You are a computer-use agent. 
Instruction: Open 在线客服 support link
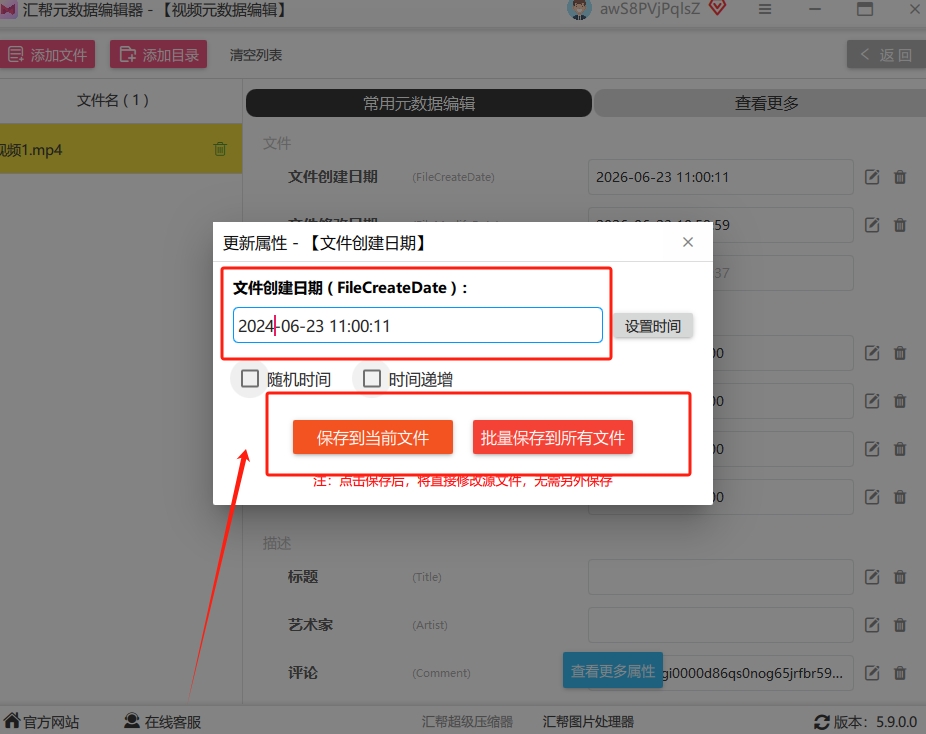(x=162, y=722)
